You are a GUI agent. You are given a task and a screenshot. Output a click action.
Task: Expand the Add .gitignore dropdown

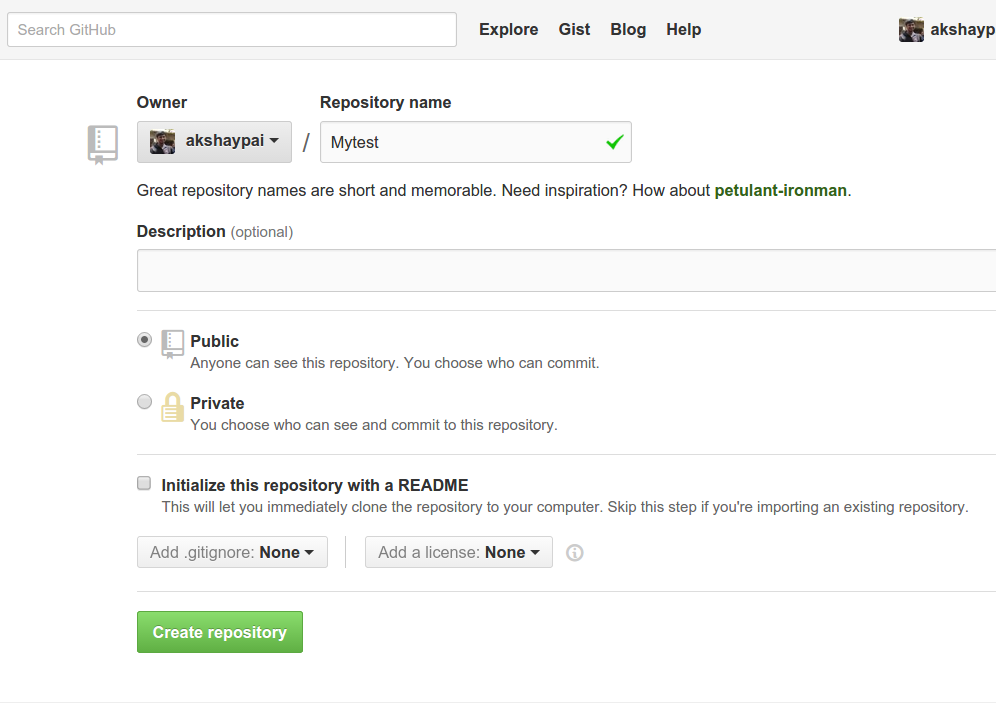click(x=232, y=552)
